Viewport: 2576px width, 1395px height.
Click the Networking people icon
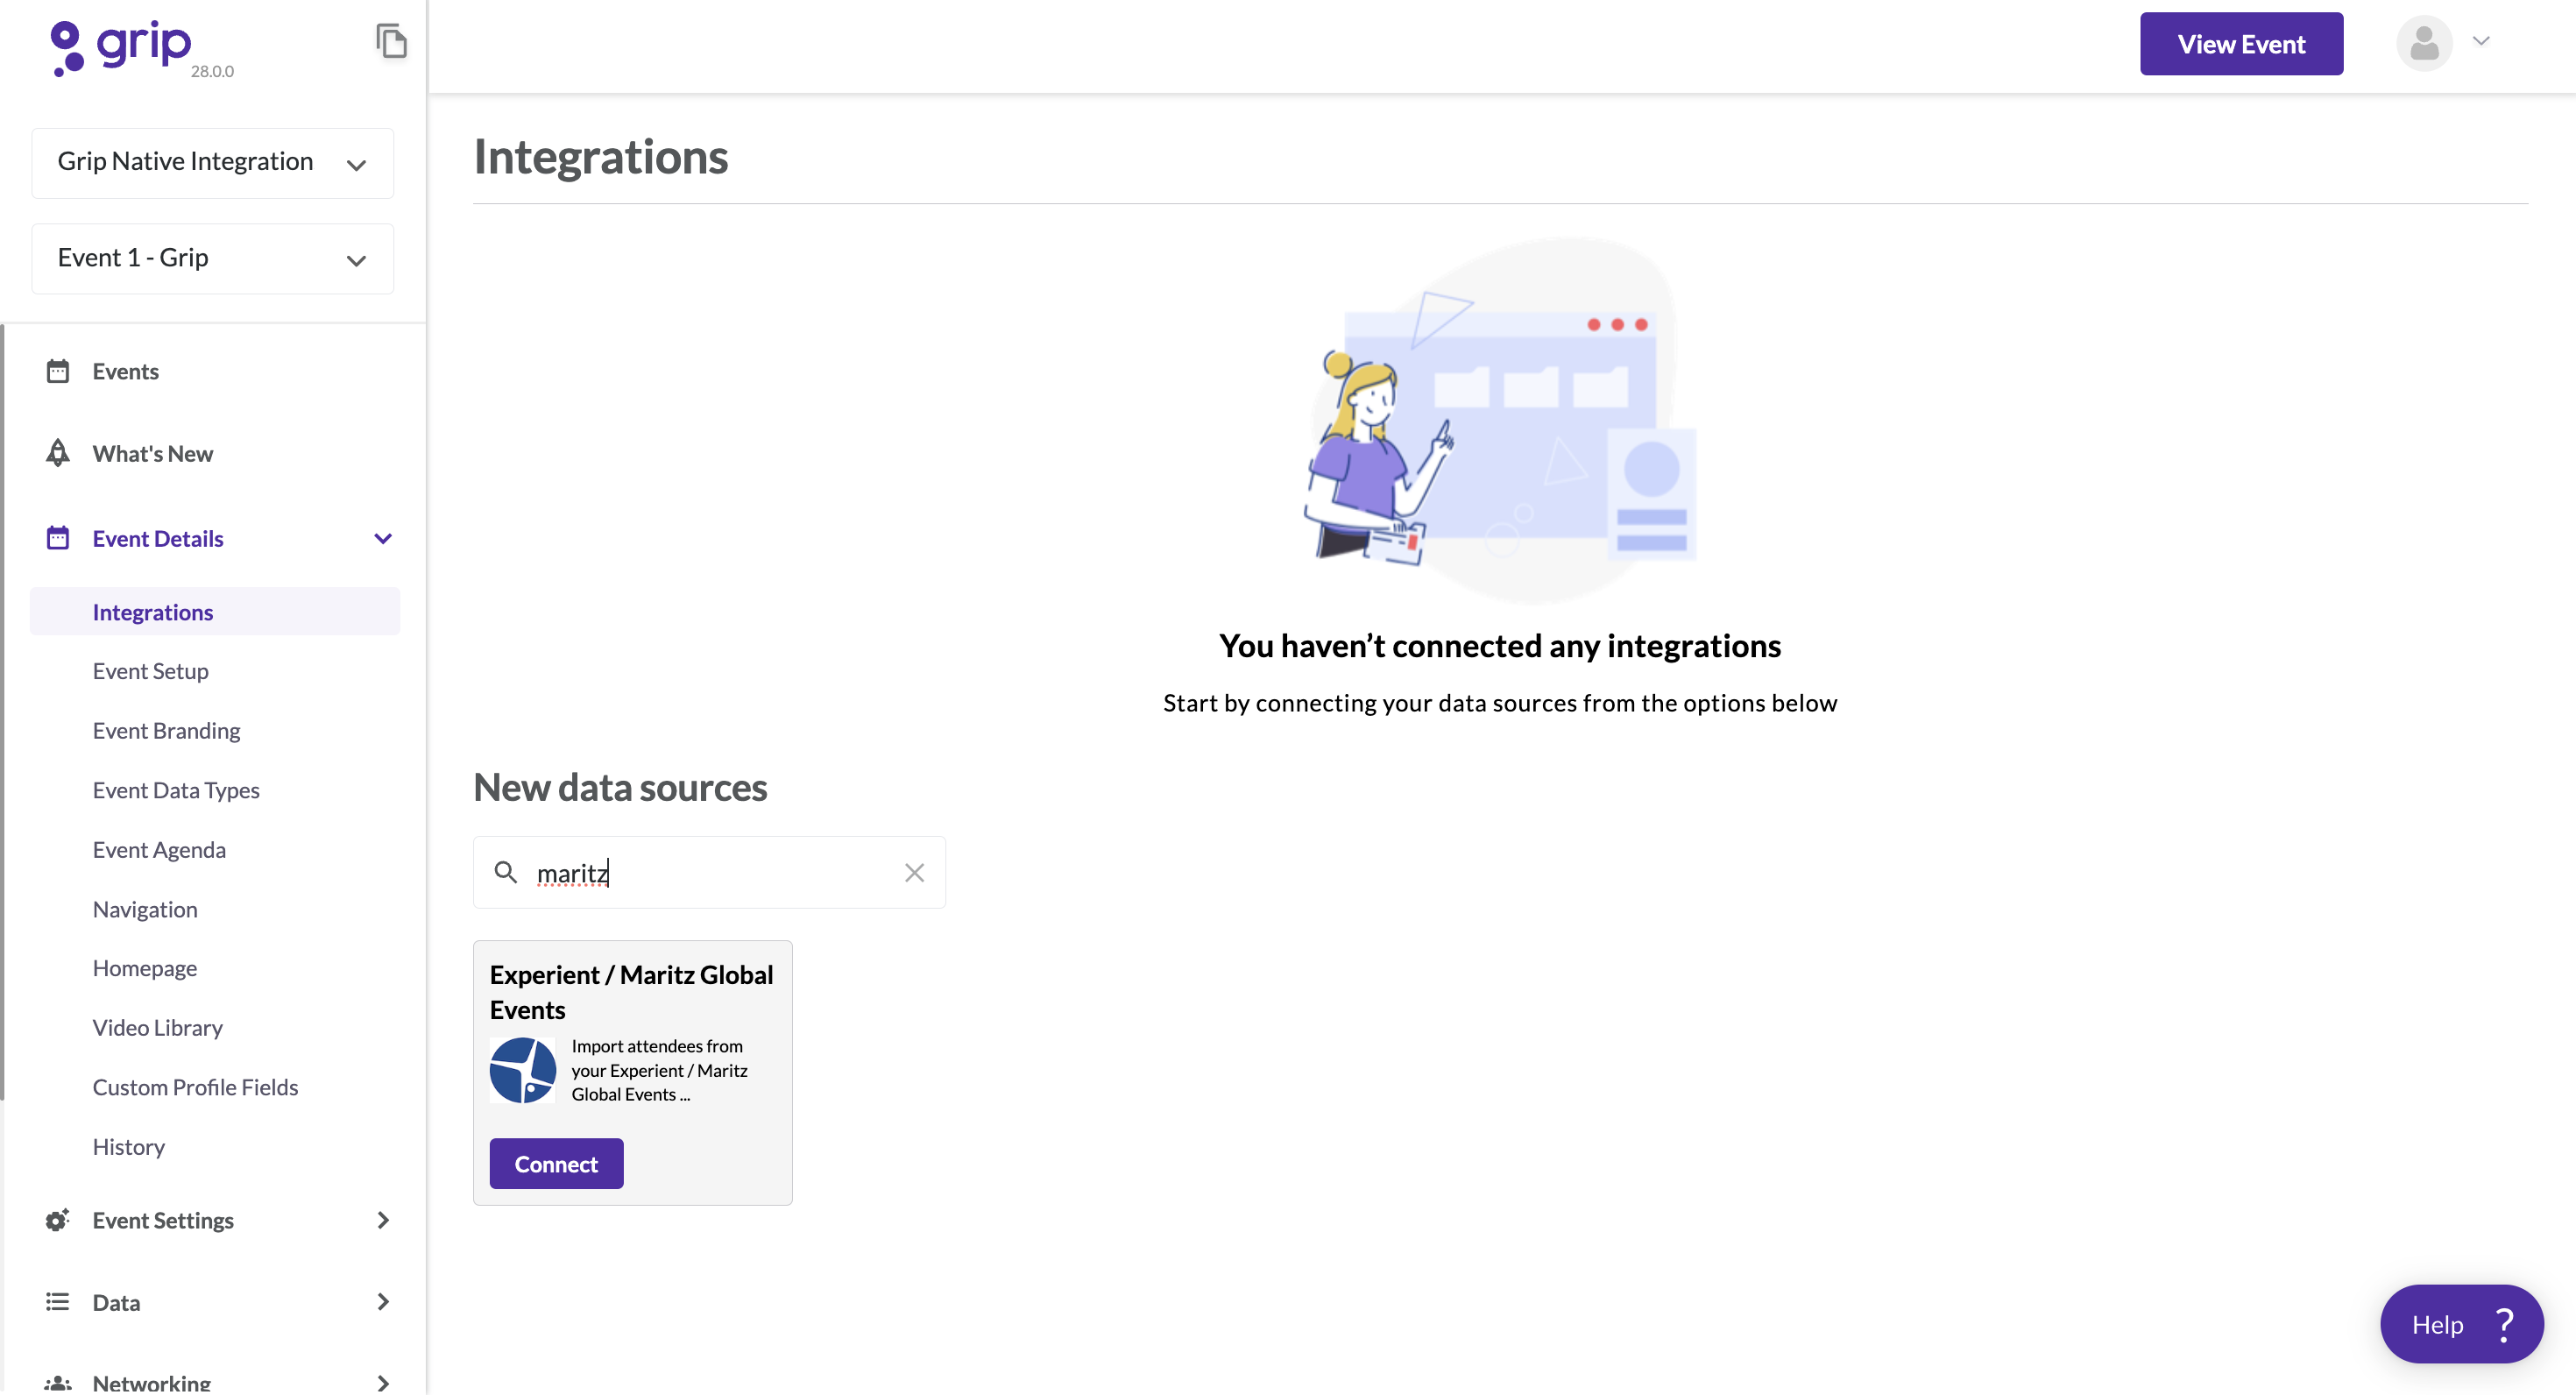click(x=58, y=1383)
